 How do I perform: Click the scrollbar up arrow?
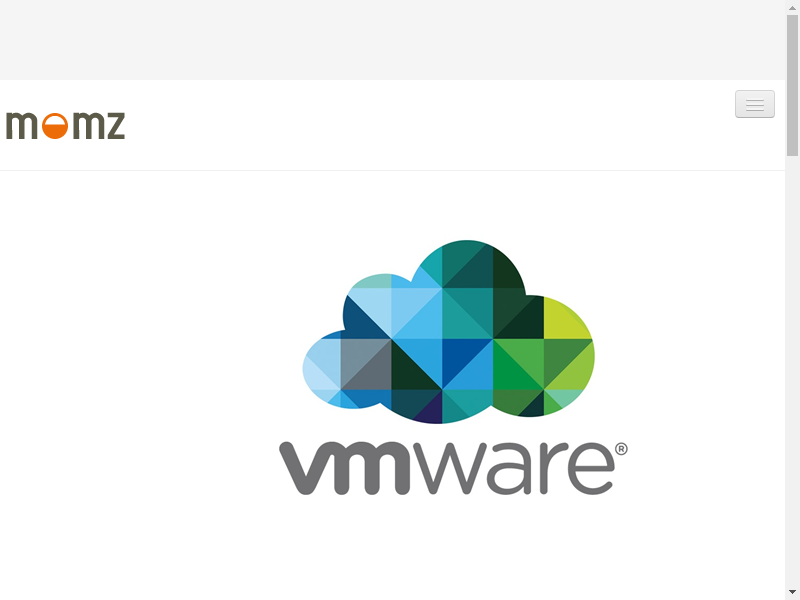coord(792,4)
